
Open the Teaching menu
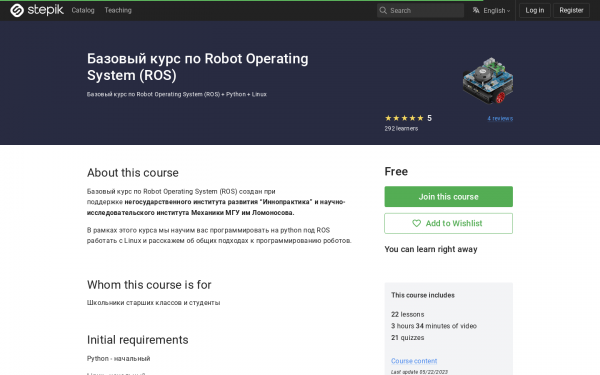pos(118,10)
